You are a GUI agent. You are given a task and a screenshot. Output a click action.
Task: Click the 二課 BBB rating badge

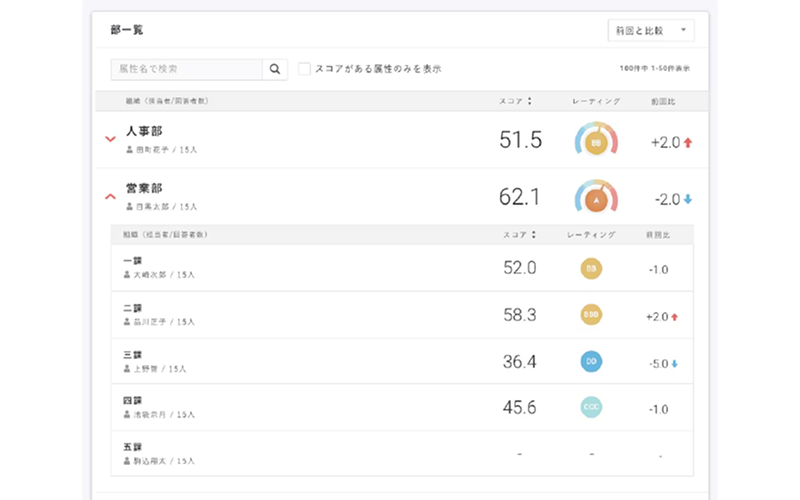591,315
